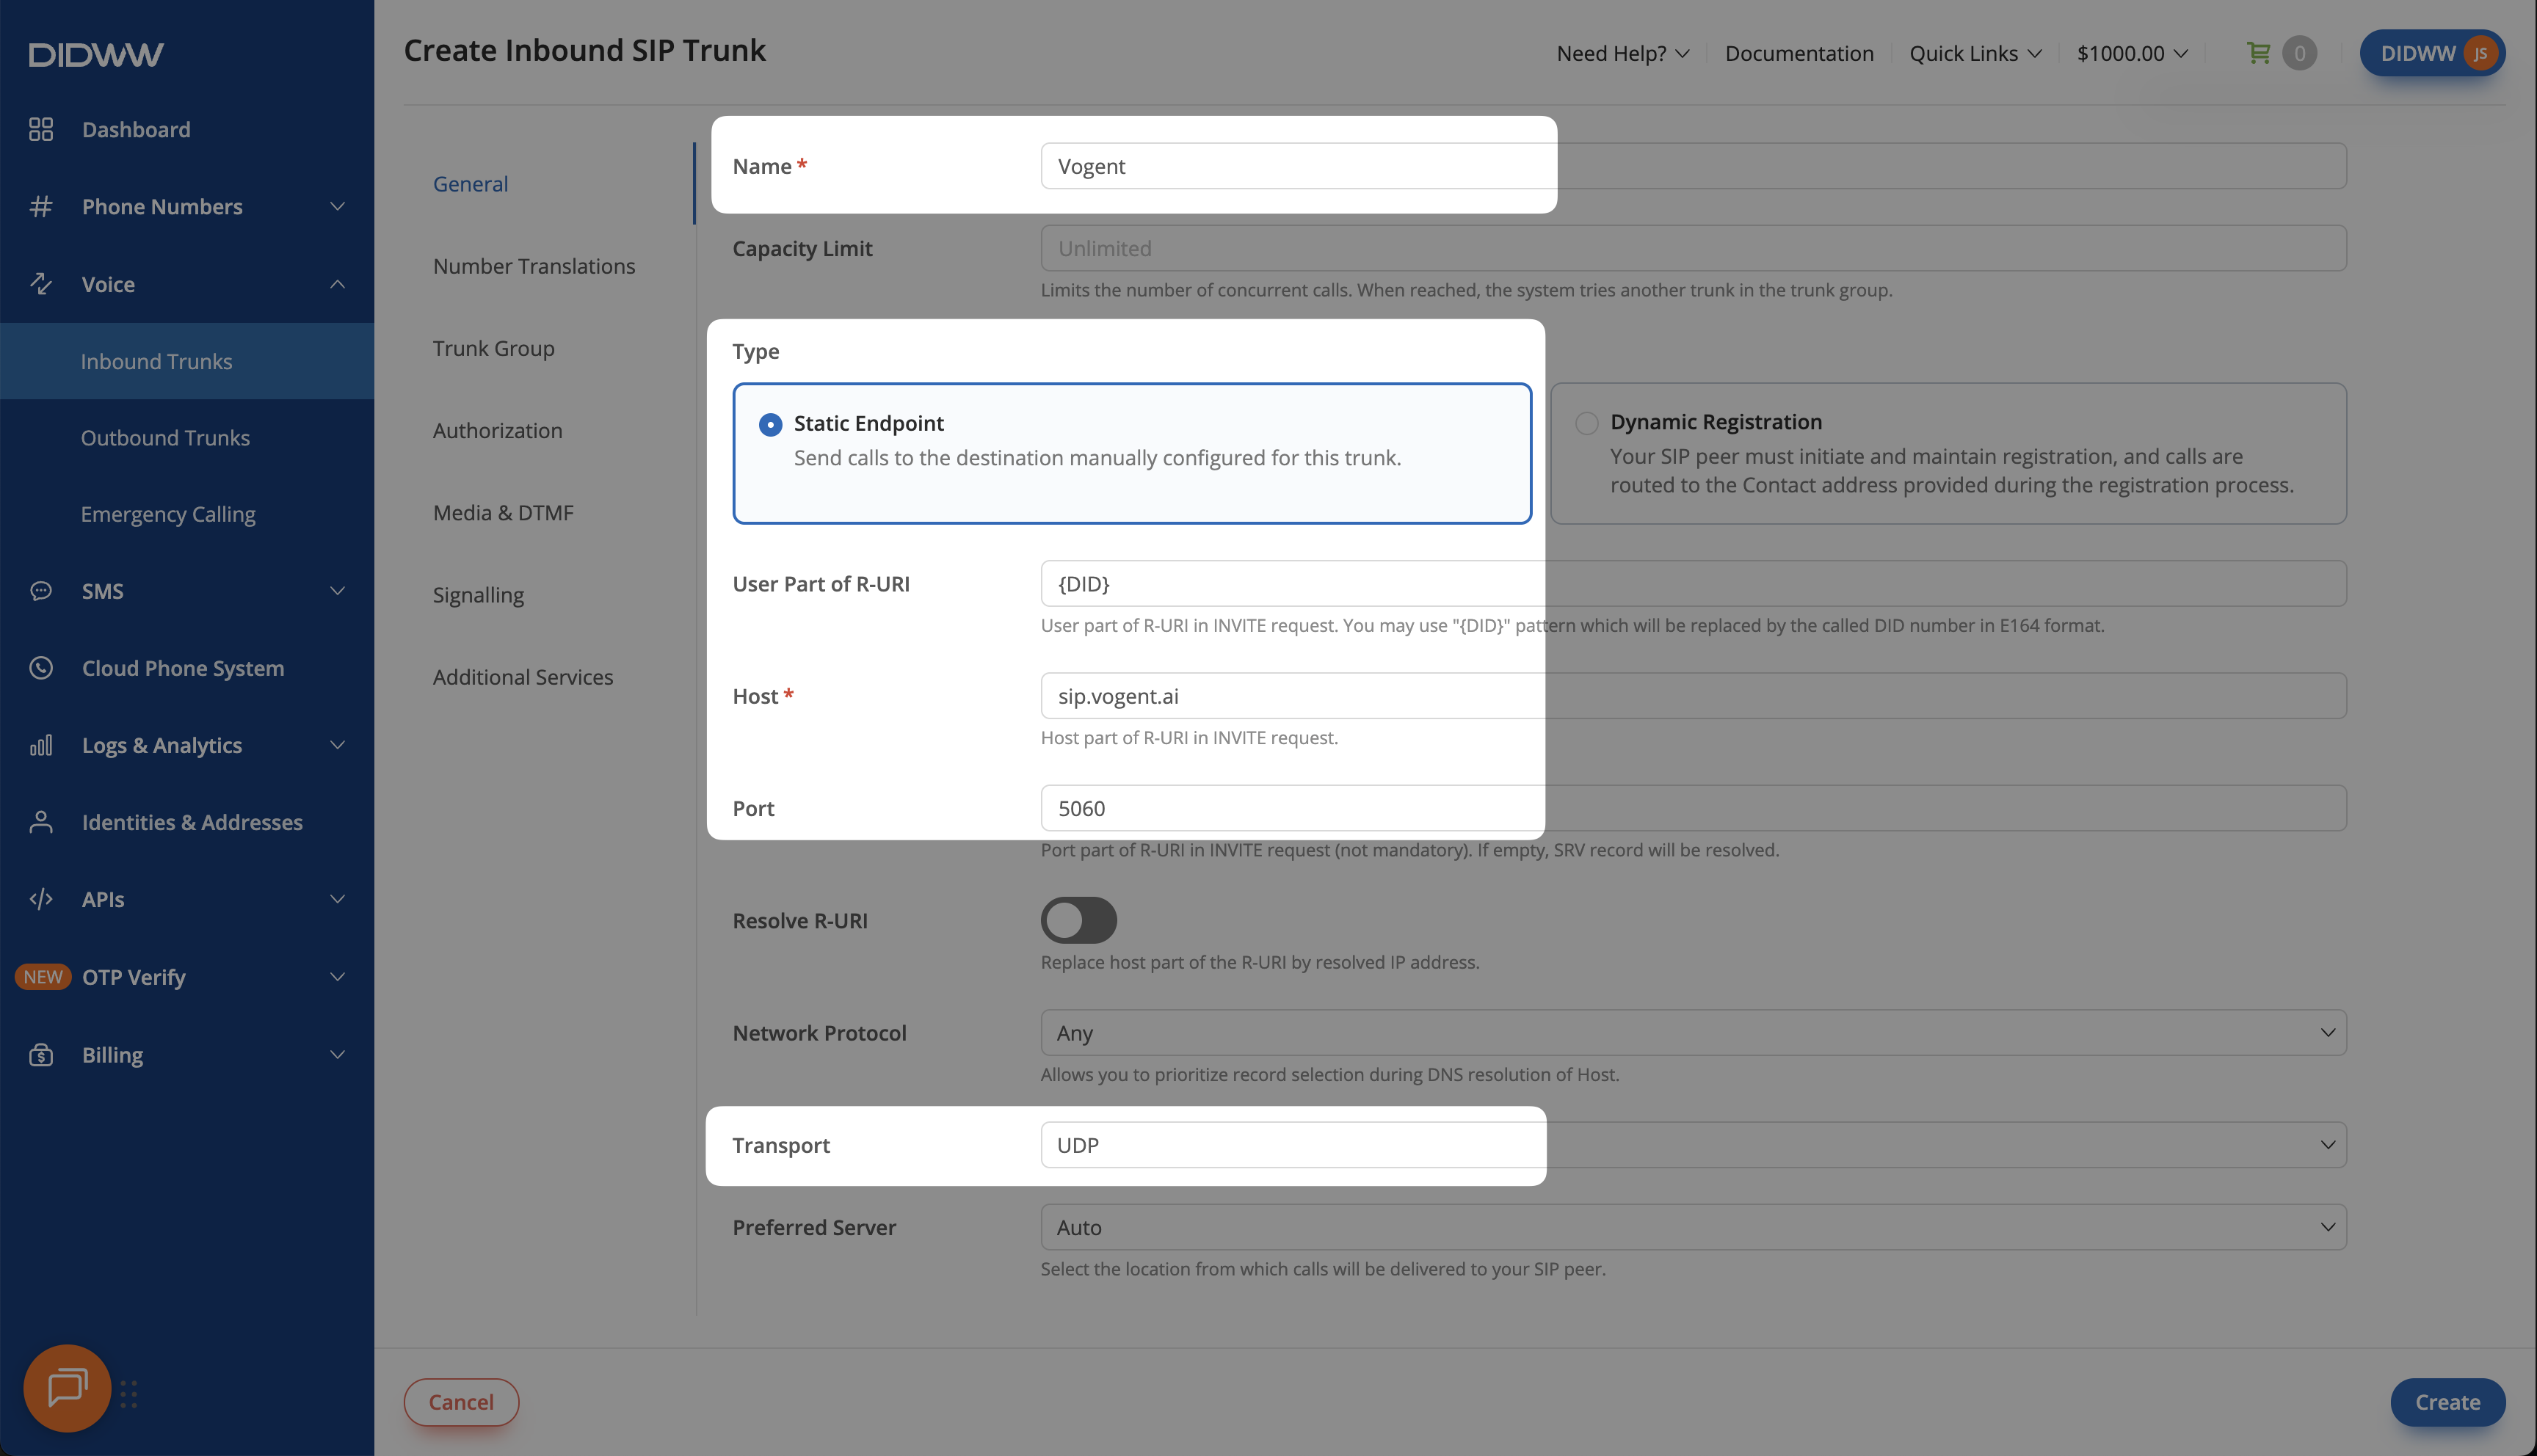Viewport: 2537px width, 1456px height.
Task: Open the $1000.00 balance dropdown
Action: 2132,53
